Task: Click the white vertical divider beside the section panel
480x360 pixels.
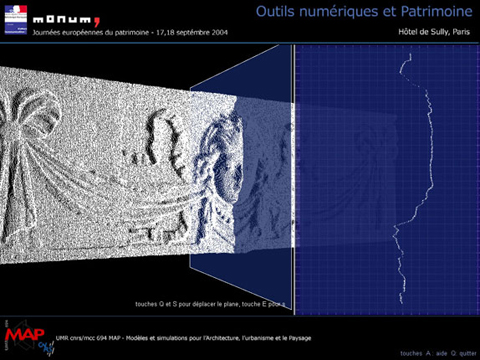Action: point(294,180)
